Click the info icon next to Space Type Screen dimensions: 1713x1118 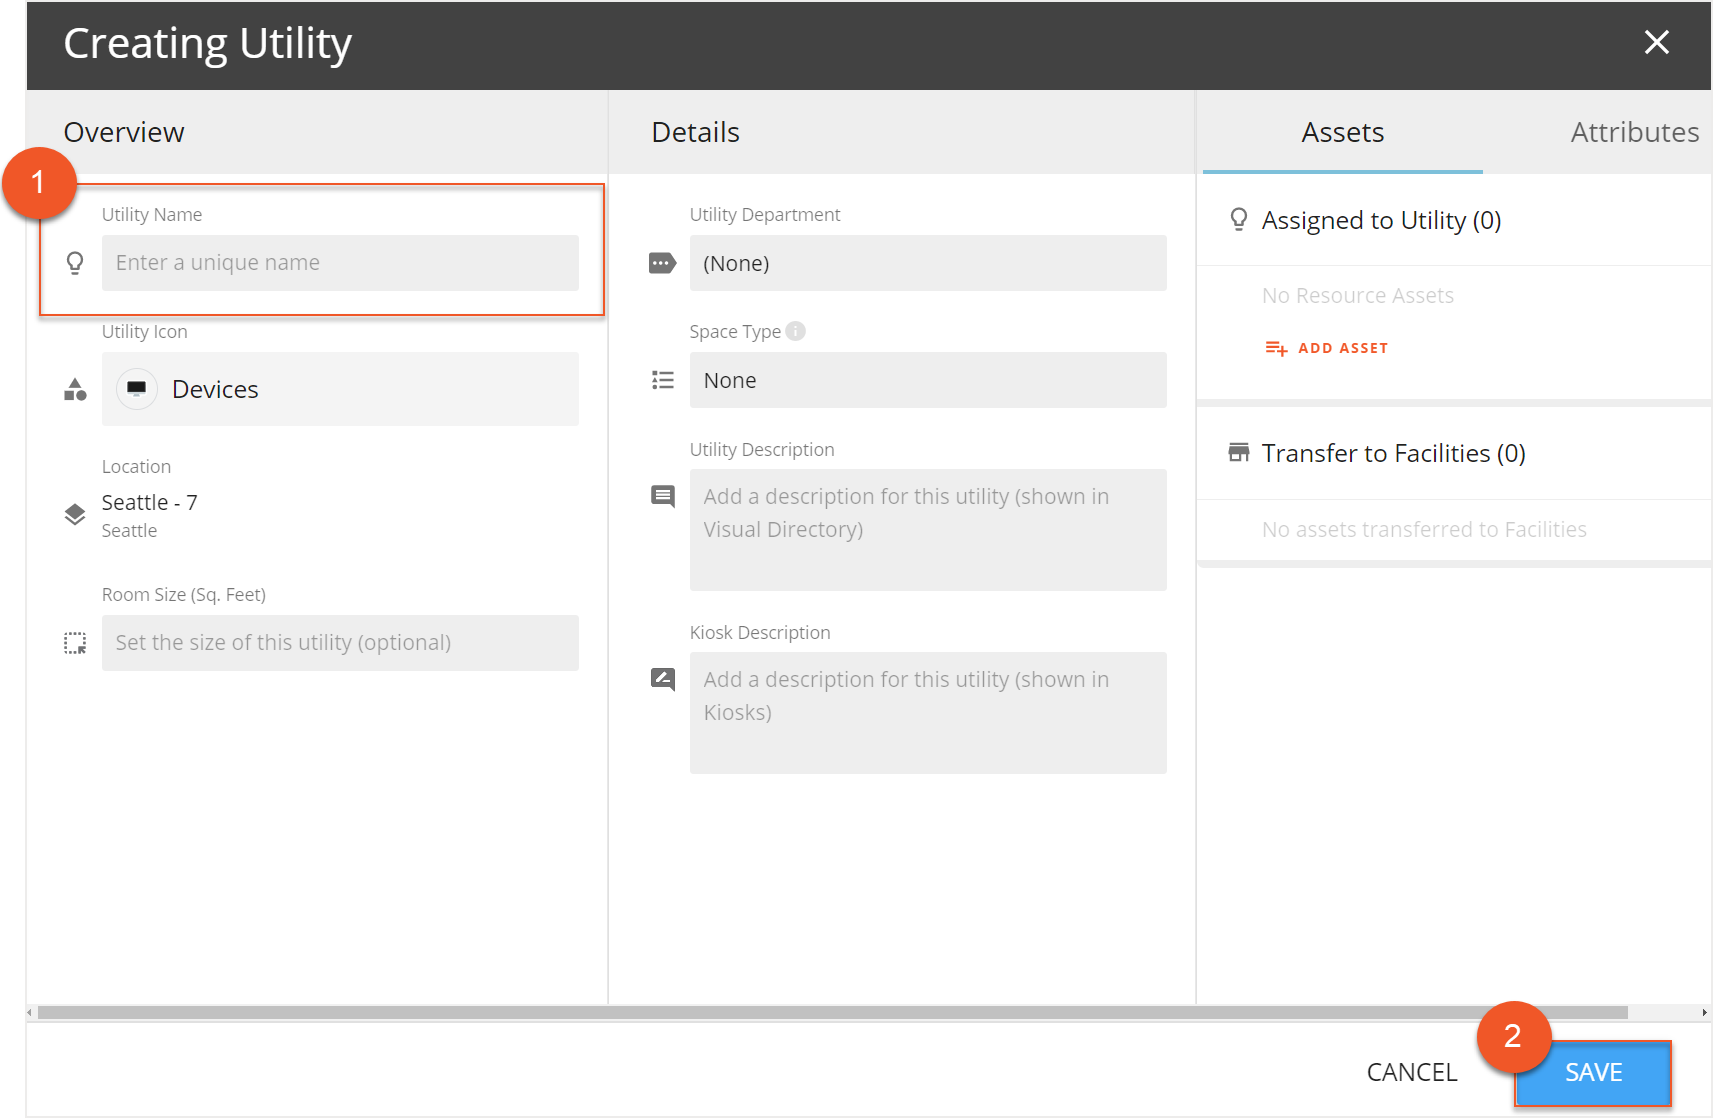(795, 331)
